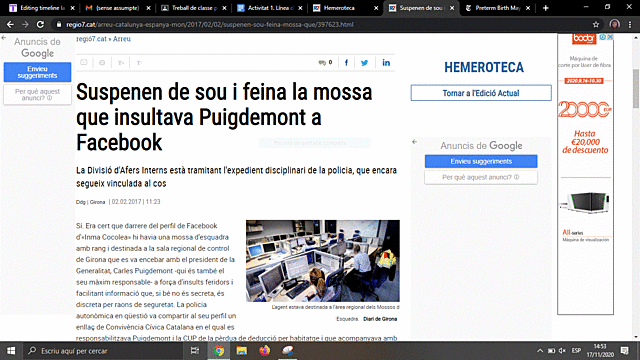Click Envieu suggeriments in the right ad
Image resolution: width=640 pixels, height=360 pixels.
[x=481, y=161]
